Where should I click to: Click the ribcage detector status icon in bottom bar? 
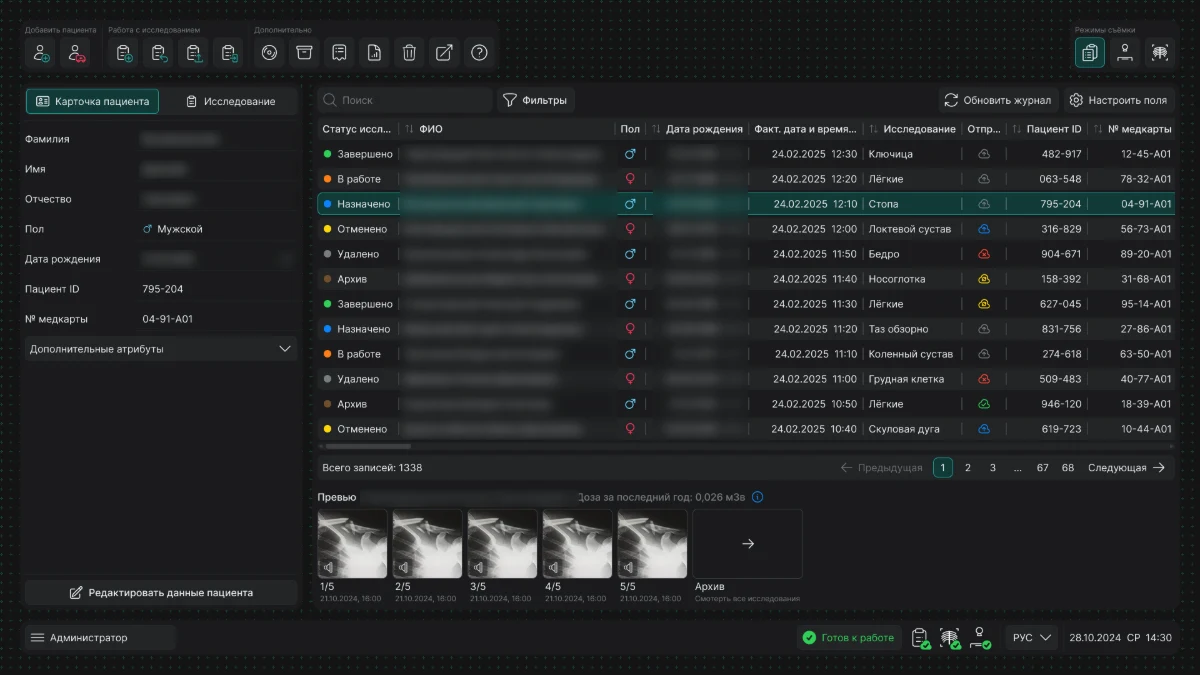click(x=950, y=638)
